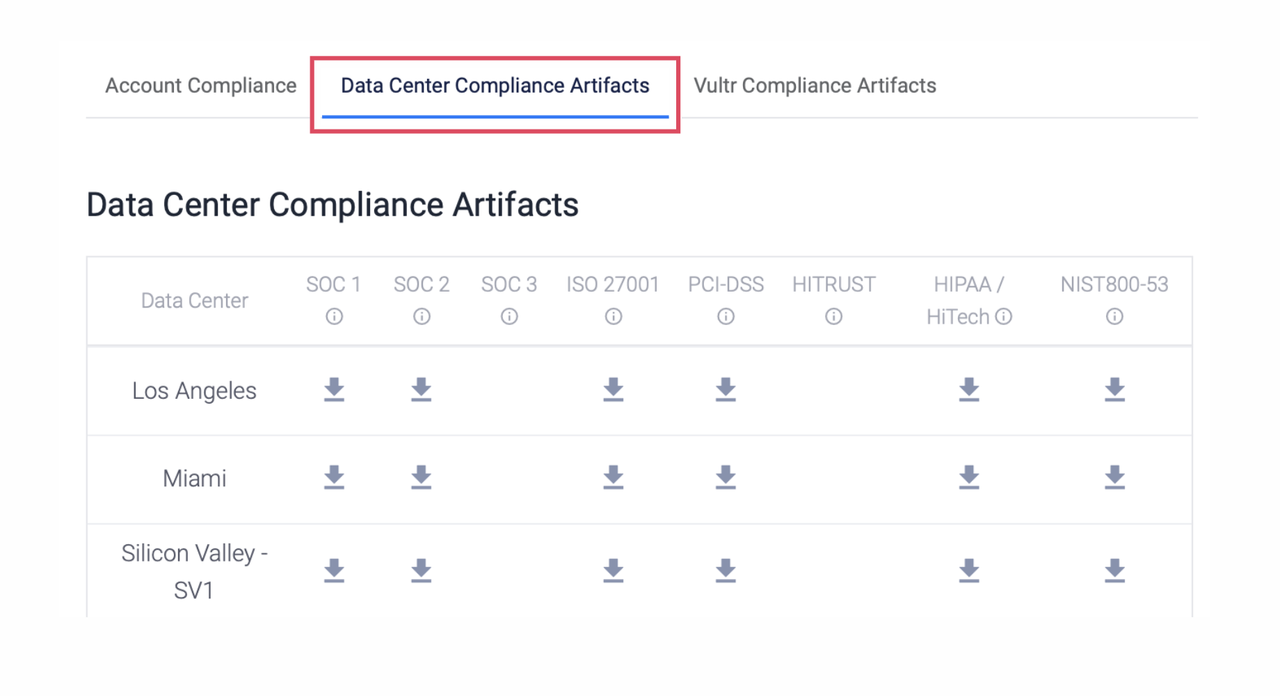Download the SOC 2 report for Silicon Valley - SV1

point(421,570)
